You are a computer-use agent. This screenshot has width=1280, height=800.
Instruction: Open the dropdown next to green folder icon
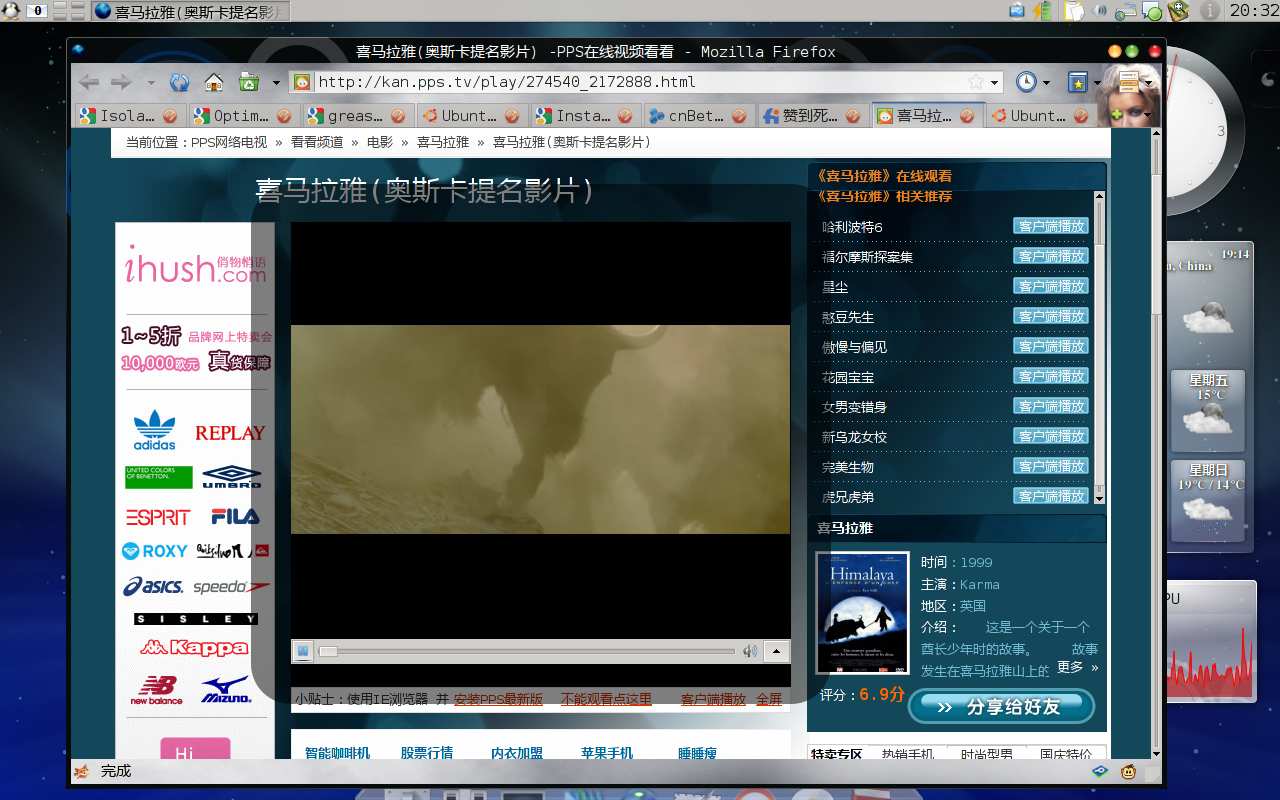tap(276, 83)
